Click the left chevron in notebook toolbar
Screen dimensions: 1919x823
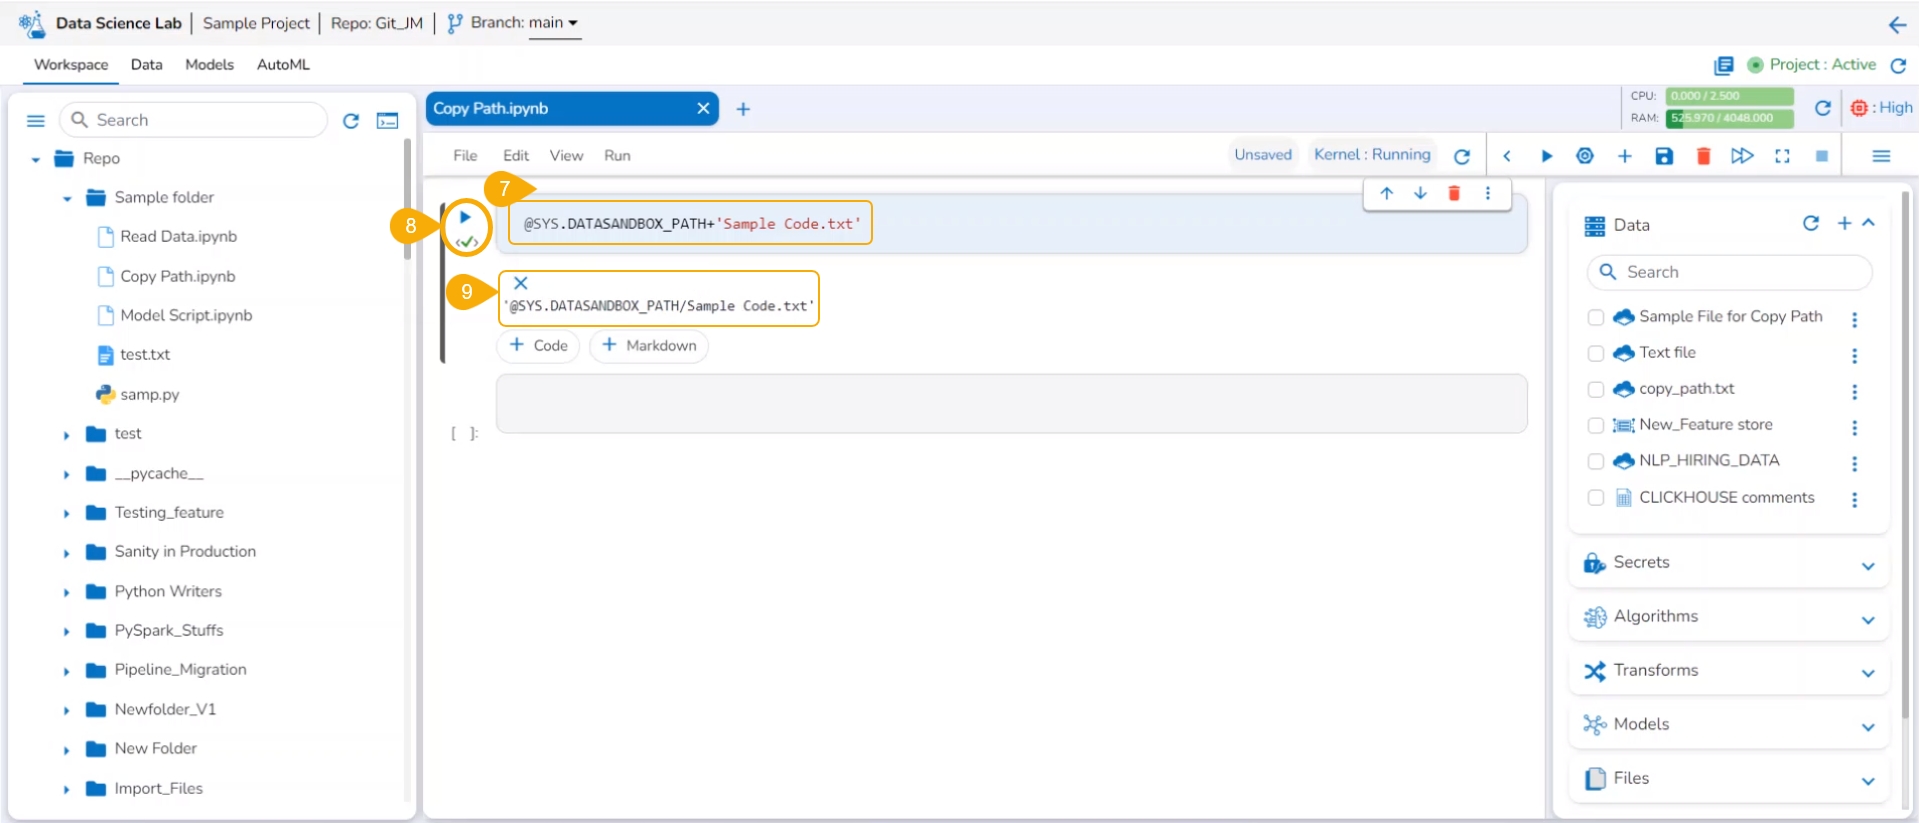(1507, 156)
